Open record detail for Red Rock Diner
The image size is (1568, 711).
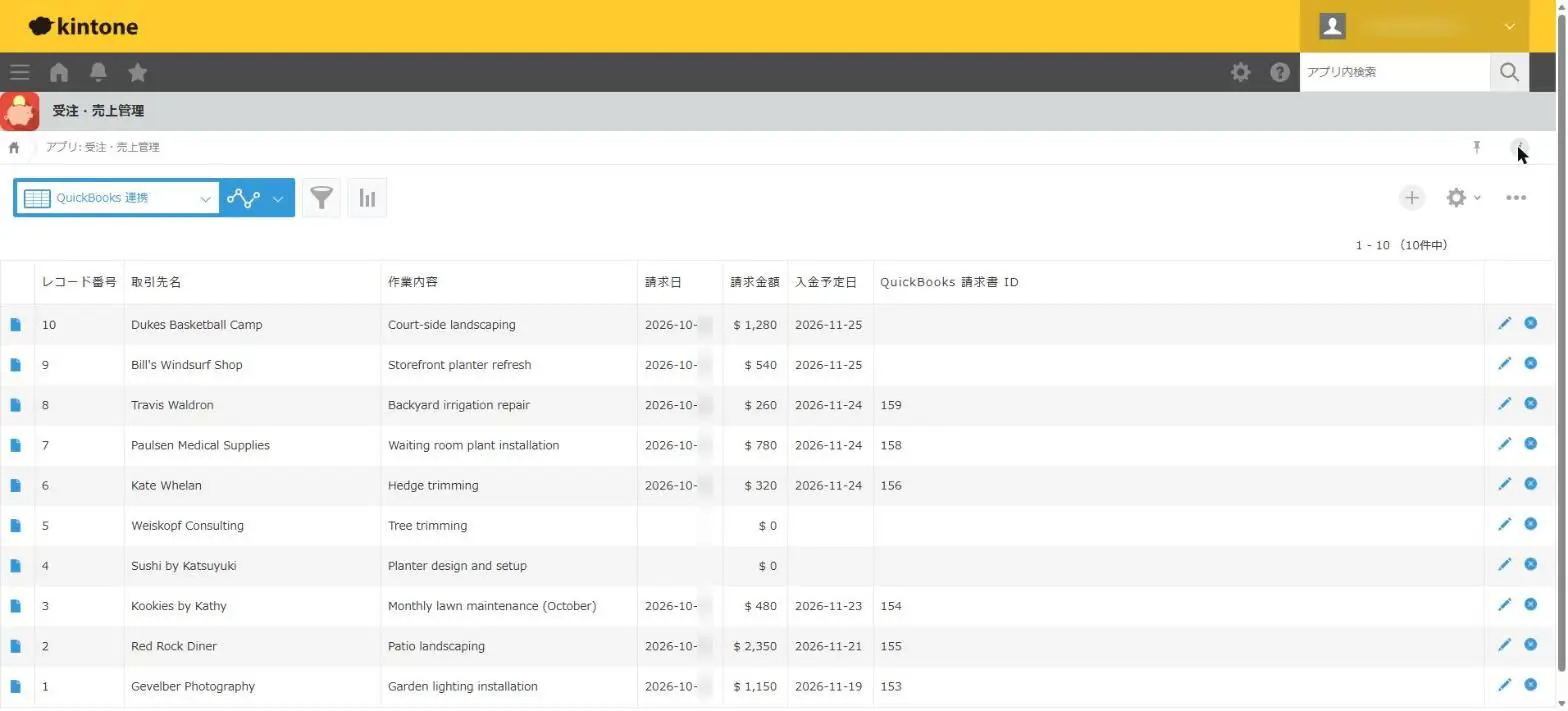pos(15,646)
